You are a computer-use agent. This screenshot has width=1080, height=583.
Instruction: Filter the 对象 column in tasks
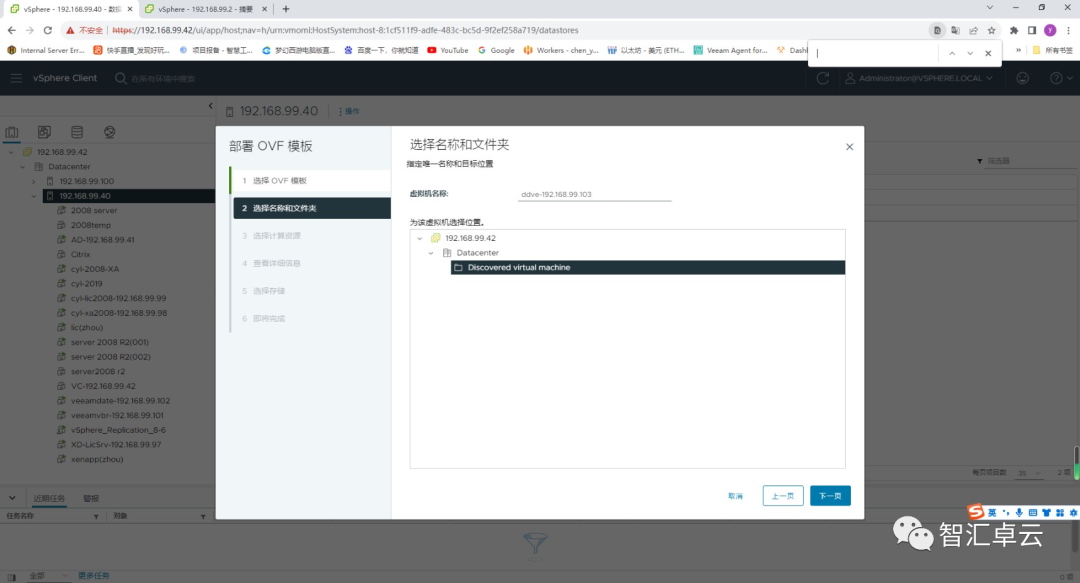coord(203,516)
